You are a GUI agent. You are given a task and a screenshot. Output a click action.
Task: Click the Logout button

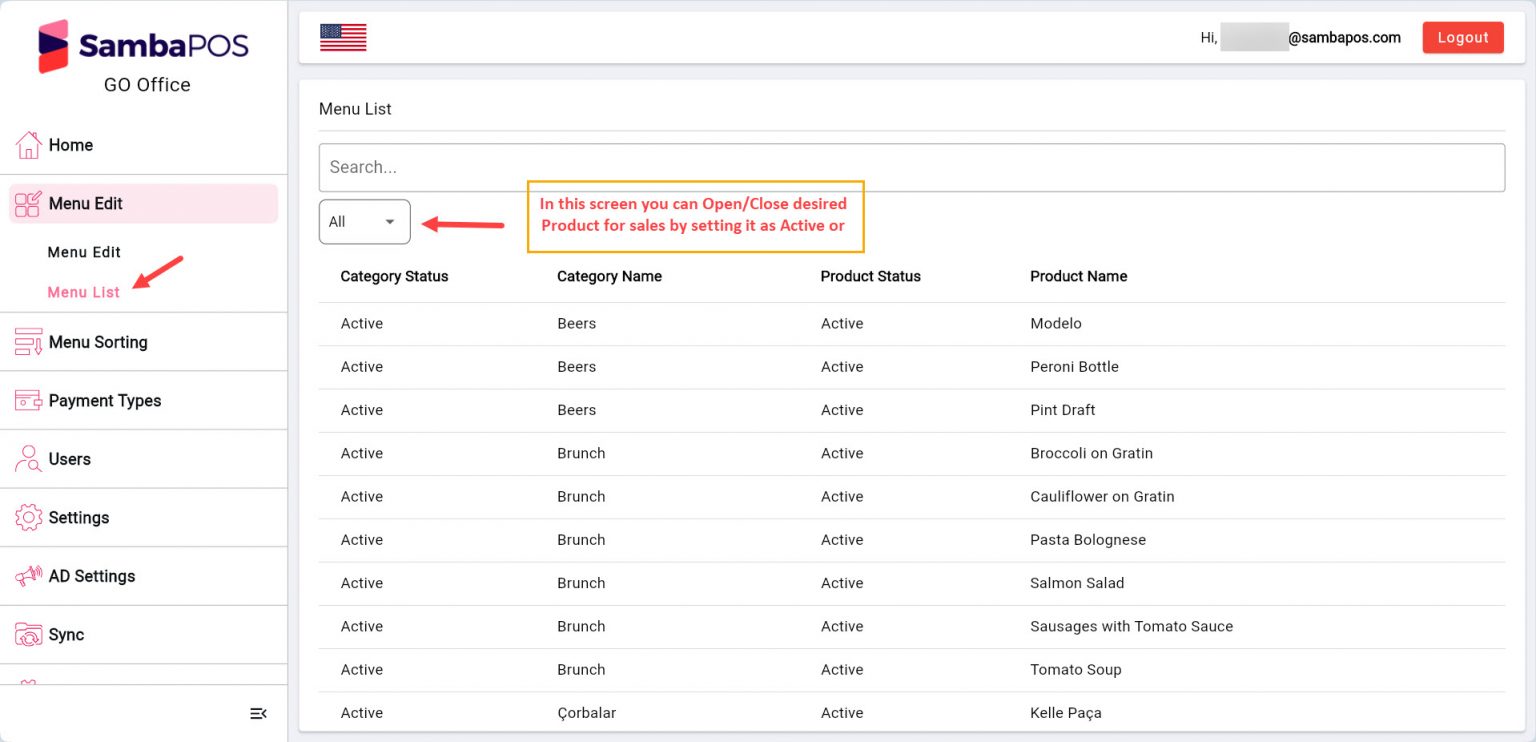(1462, 37)
